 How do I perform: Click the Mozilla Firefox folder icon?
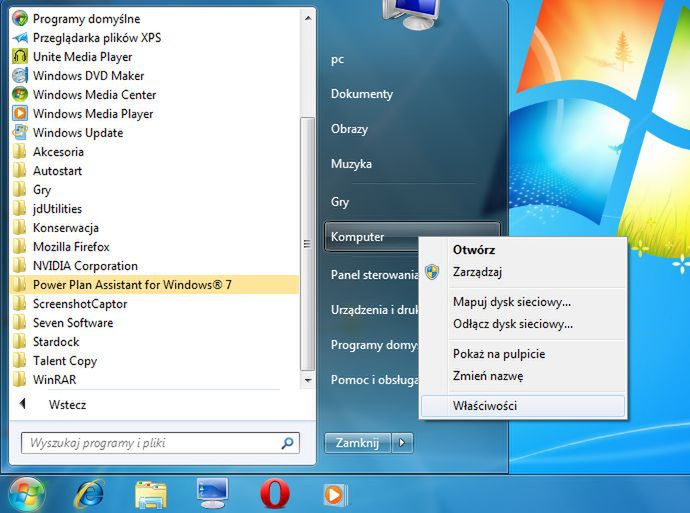pos(19,246)
